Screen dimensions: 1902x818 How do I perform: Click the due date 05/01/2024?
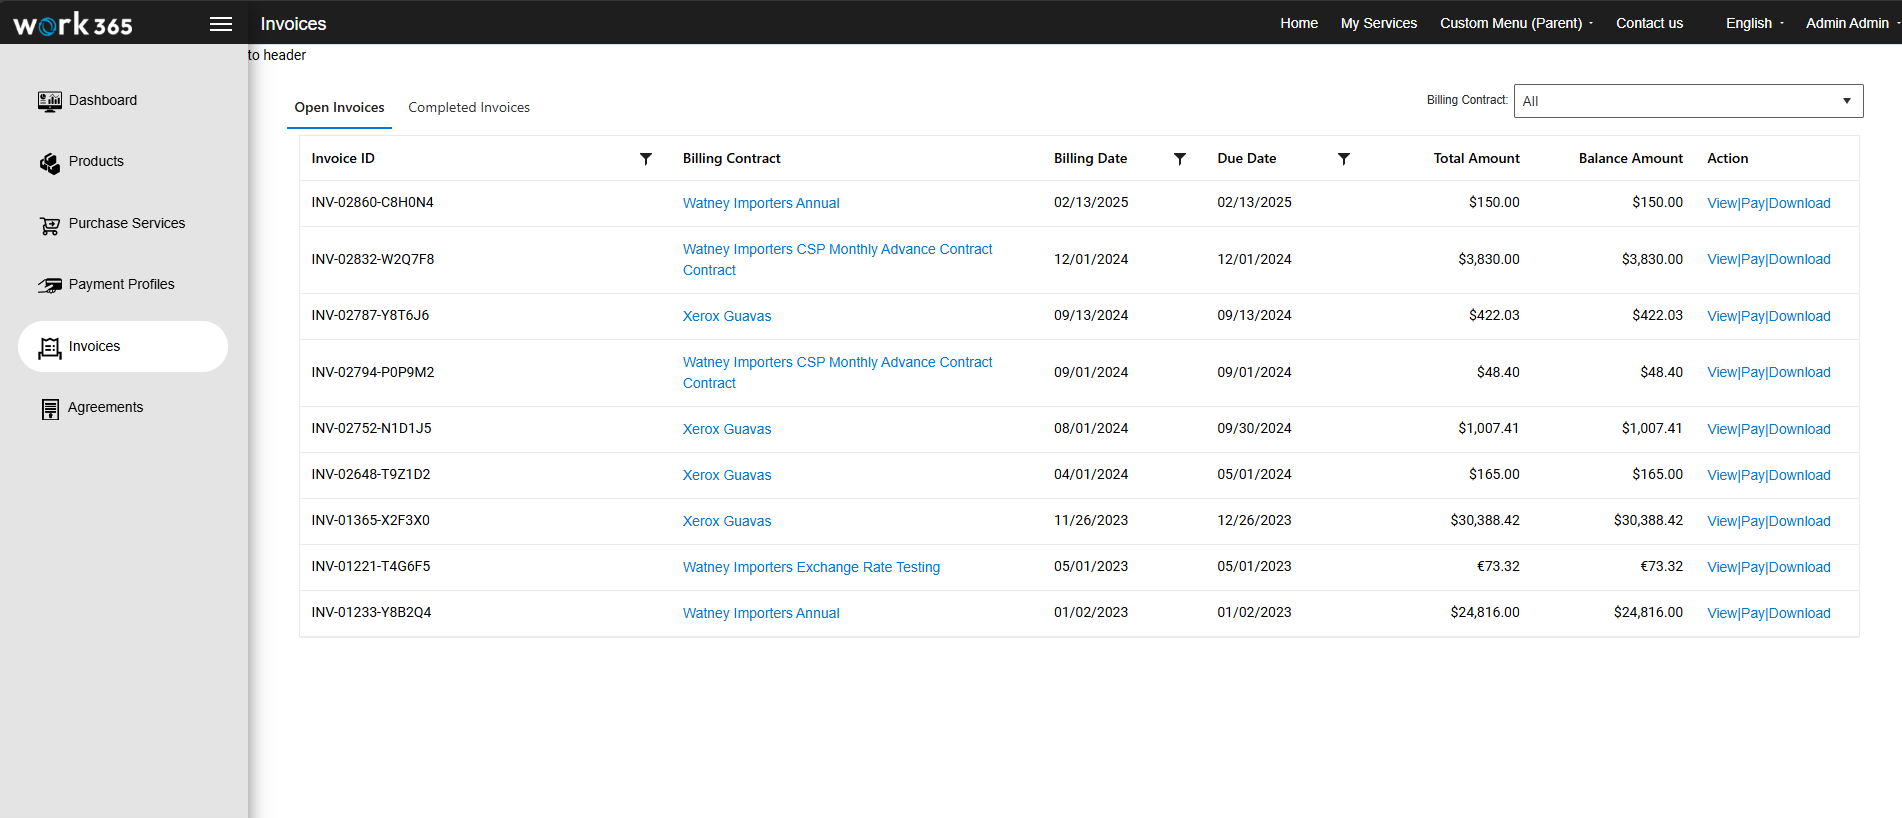click(x=1254, y=474)
